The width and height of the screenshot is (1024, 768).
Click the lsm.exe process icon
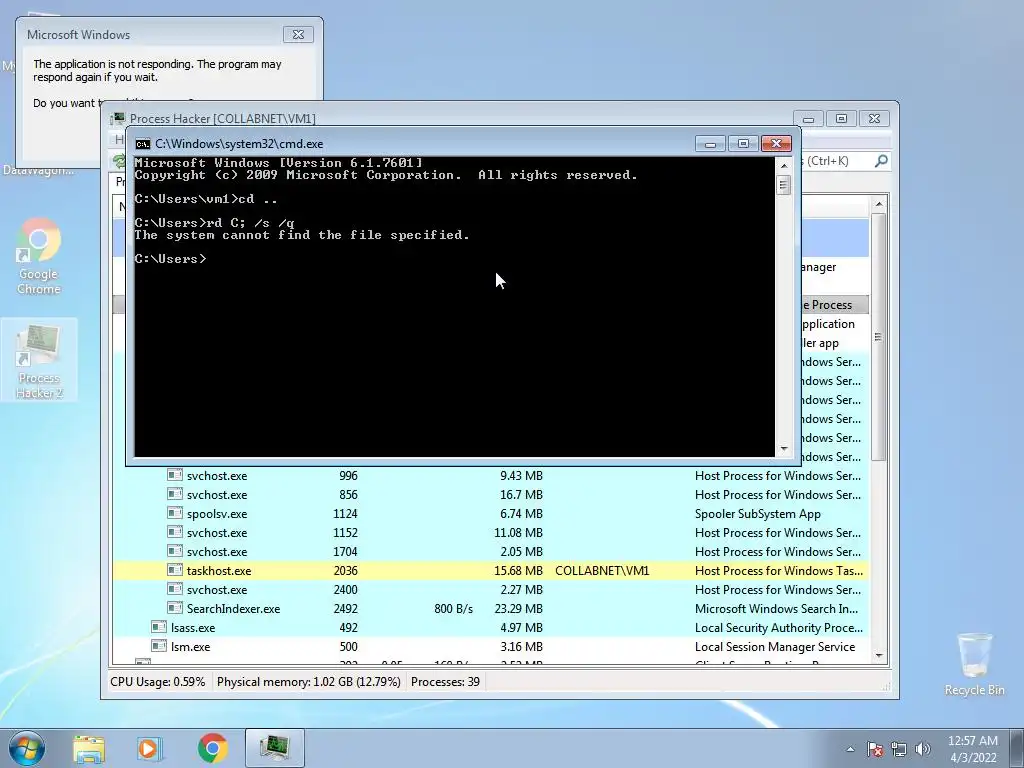[x=159, y=645]
